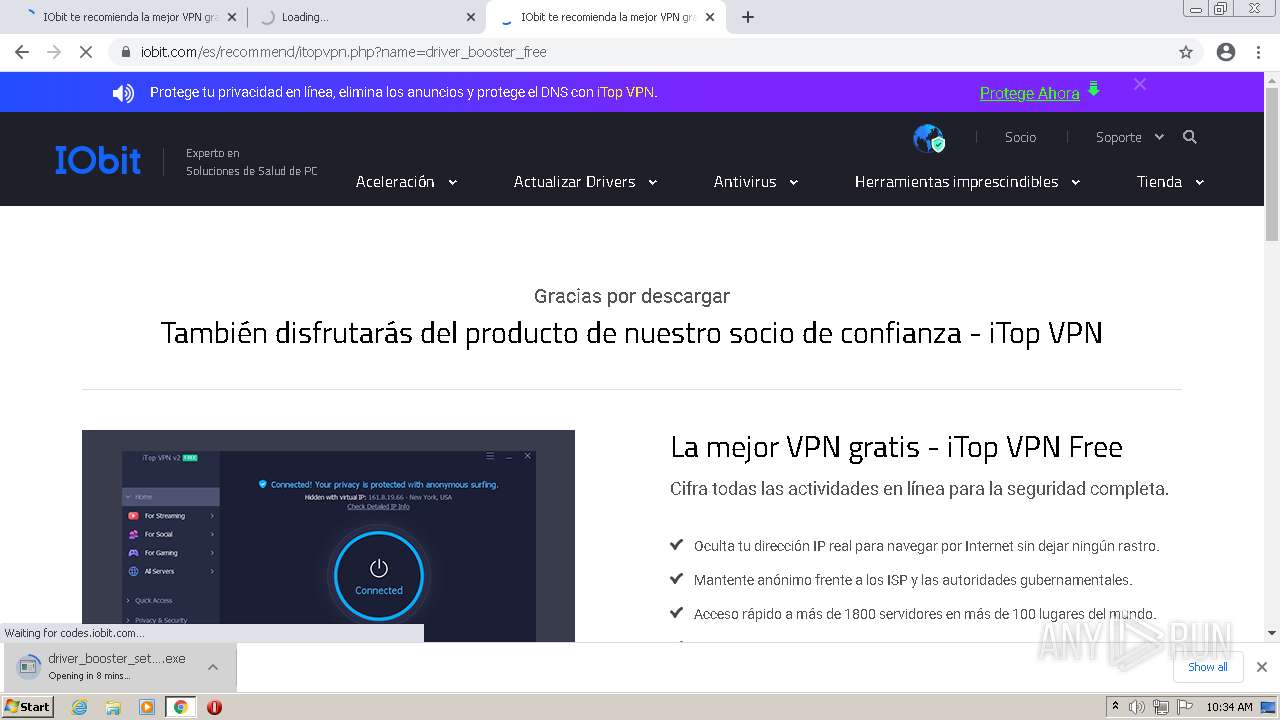Open Windows Media Player from taskbar
Image resolution: width=1280 pixels, height=720 pixels.
coord(147,707)
